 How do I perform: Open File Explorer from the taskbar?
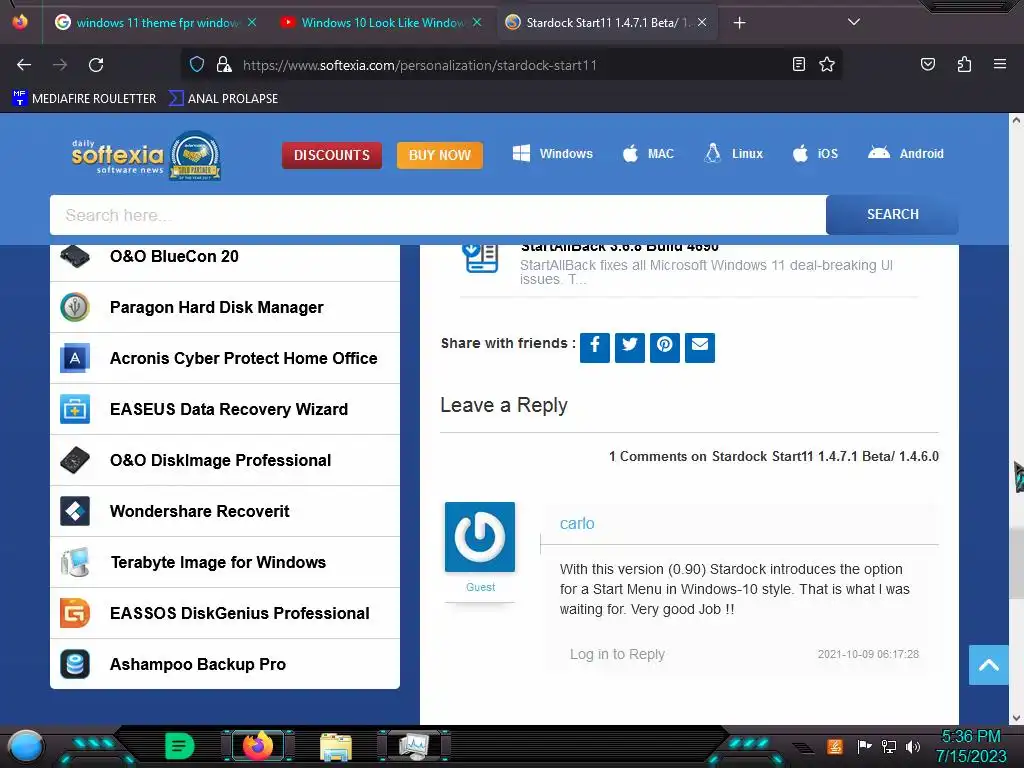click(x=336, y=746)
